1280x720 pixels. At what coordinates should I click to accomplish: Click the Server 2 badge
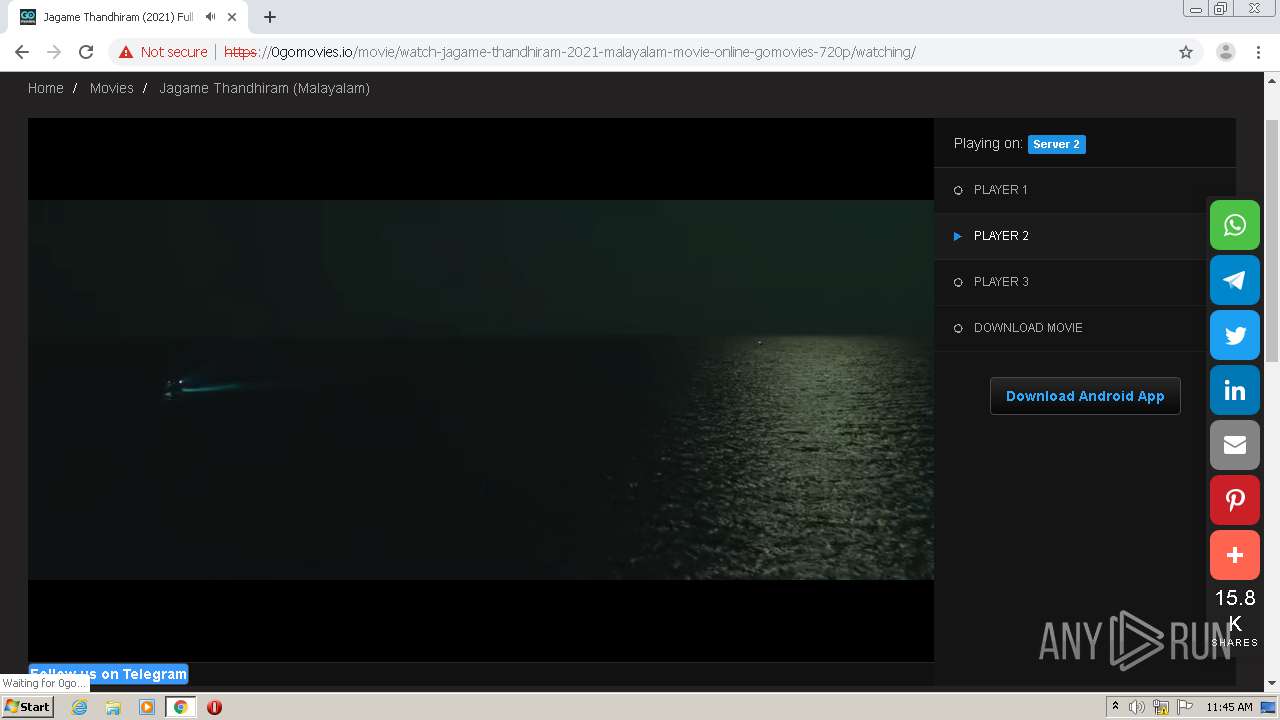pyautogui.click(x=1056, y=144)
